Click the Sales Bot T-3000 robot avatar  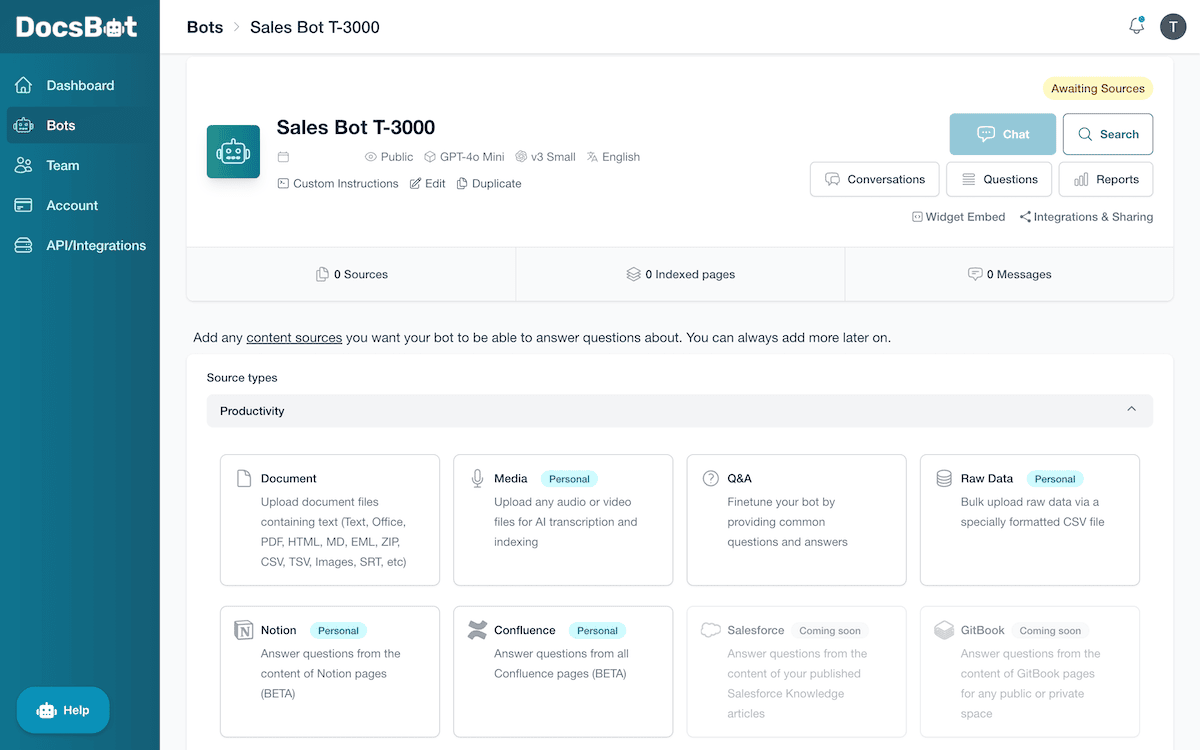[233, 152]
